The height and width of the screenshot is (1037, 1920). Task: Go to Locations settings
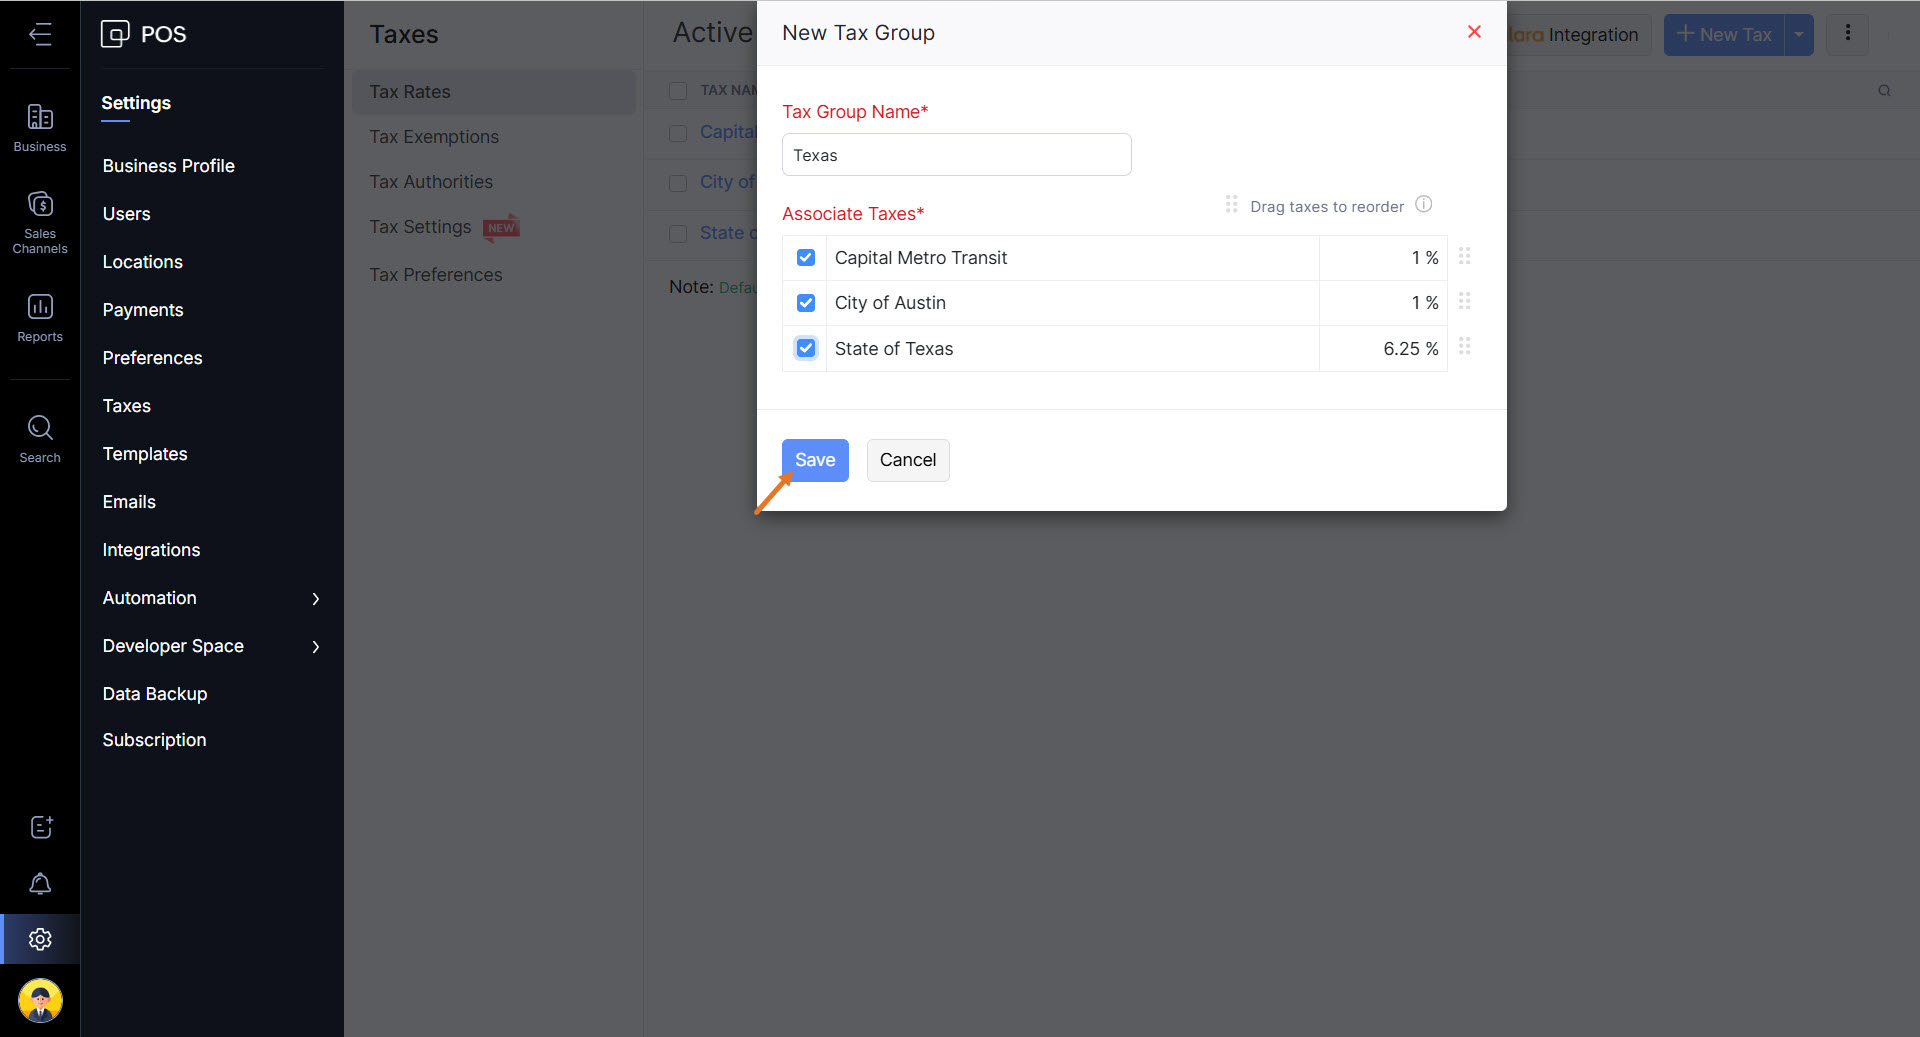(142, 262)
